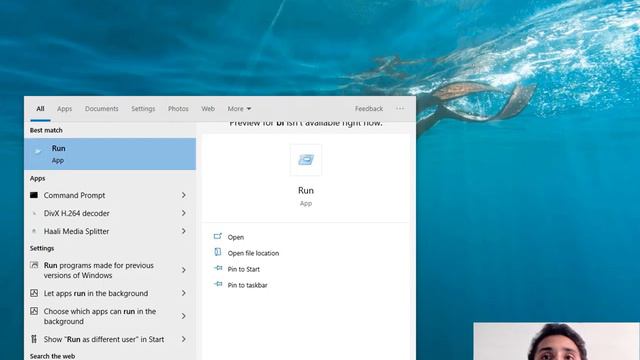Viewport: 640px width, 360px height.
Task: Click icon beside Let apps run in background
Action: [x=34, y=293]
